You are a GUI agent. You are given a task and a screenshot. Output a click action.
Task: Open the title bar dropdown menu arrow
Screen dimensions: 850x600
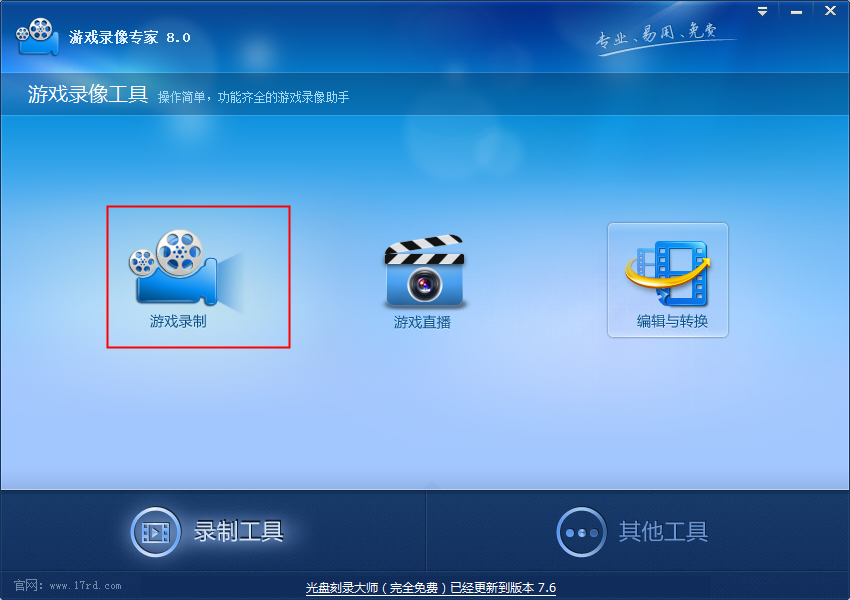[x=762, y=11]
